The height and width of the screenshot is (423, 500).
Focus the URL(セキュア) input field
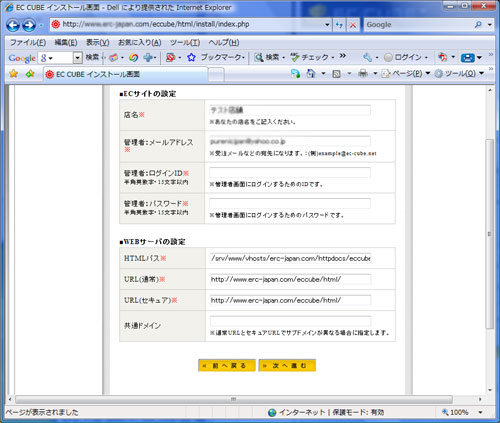(290, 300)
